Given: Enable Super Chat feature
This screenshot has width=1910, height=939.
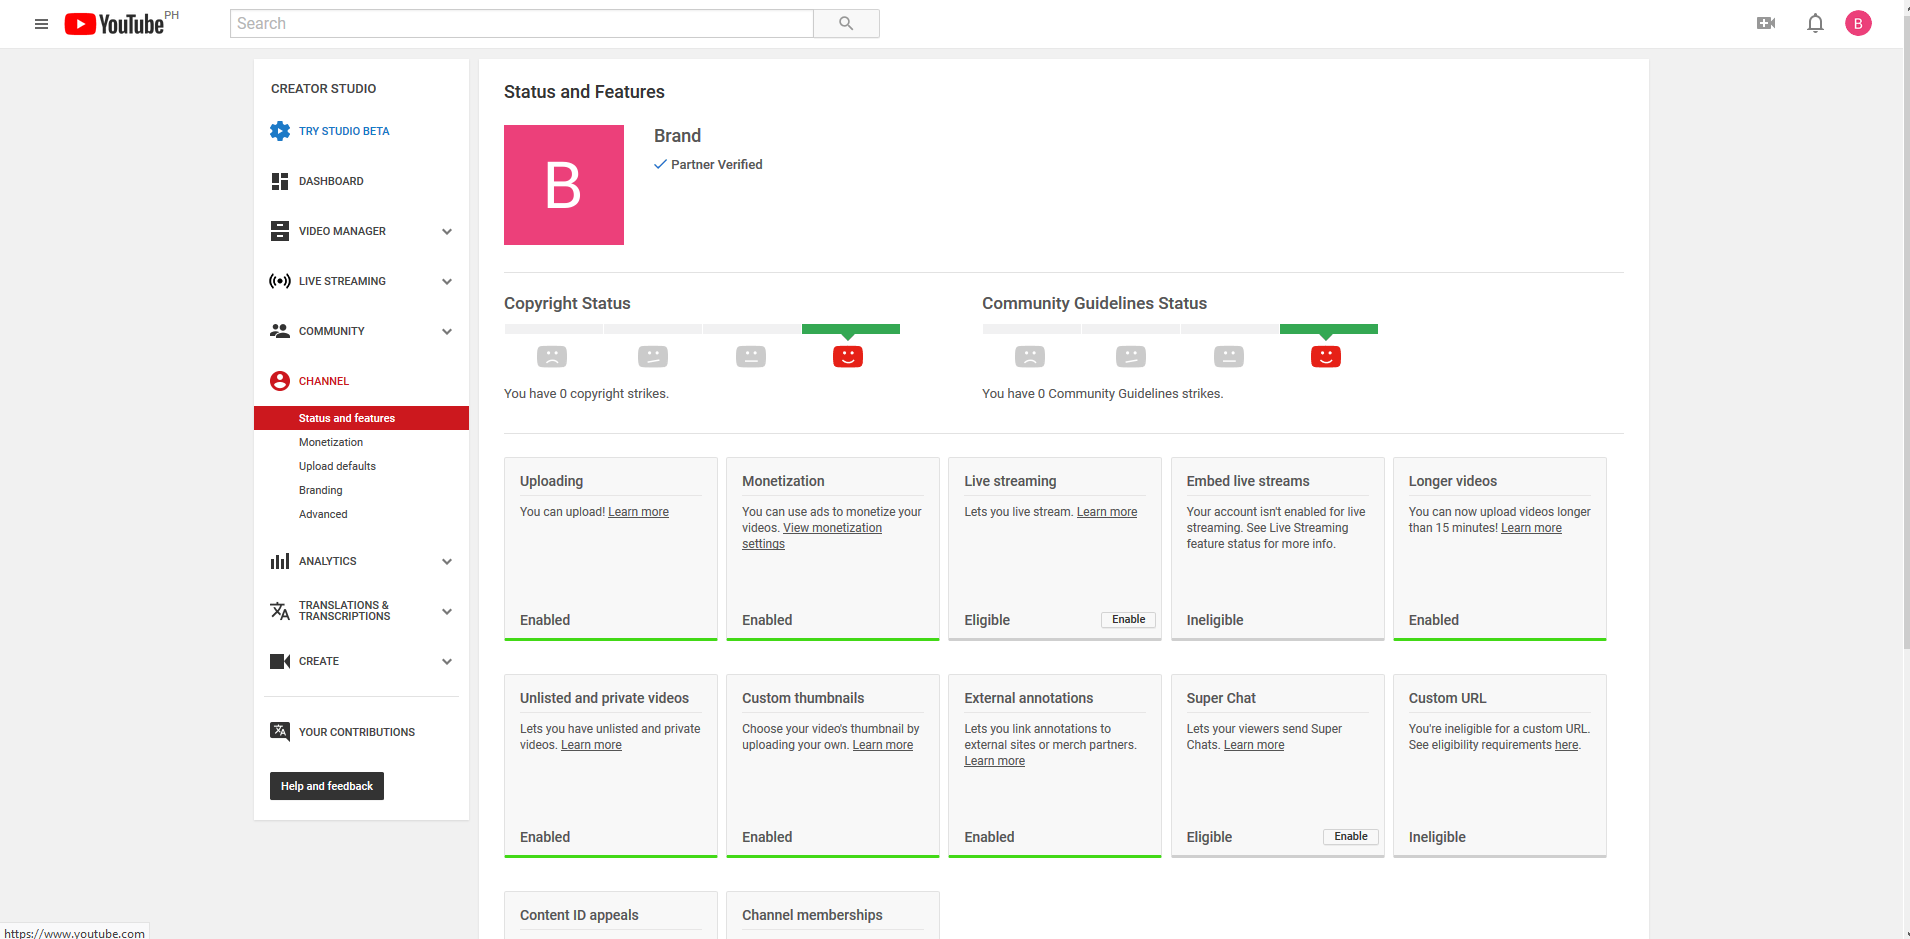Looking at the screenshot, I should (1350, 837).
